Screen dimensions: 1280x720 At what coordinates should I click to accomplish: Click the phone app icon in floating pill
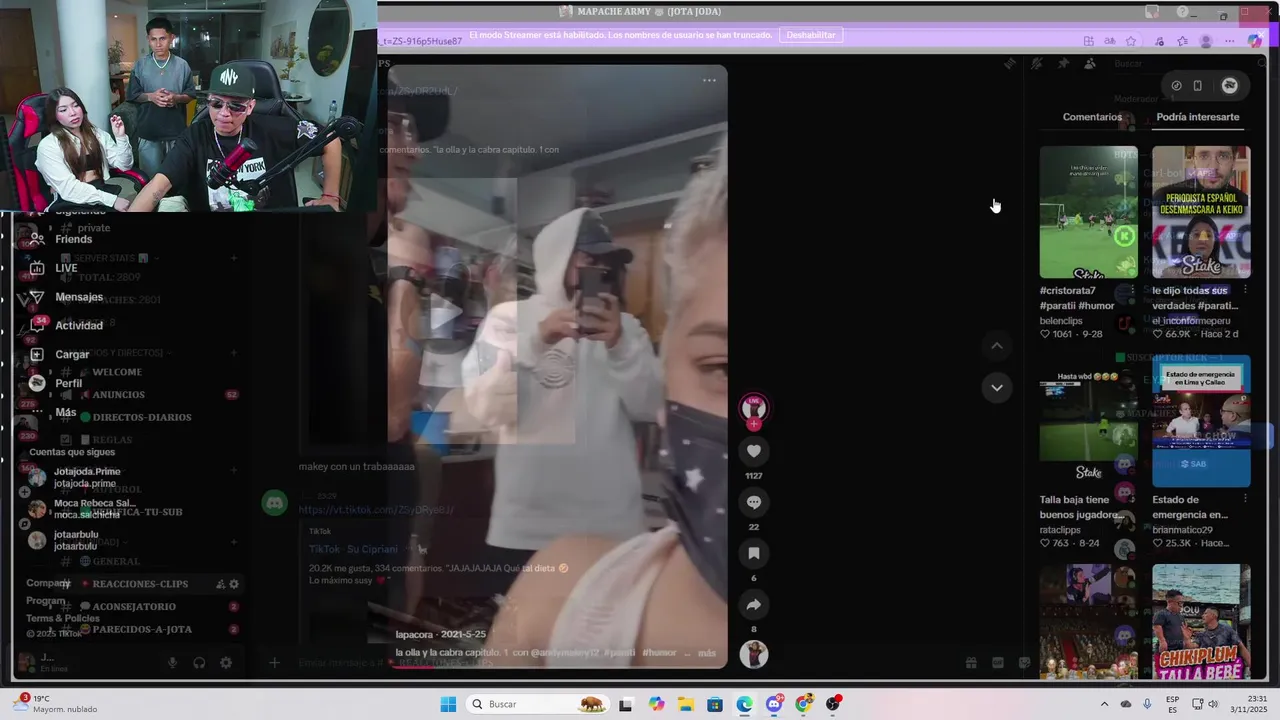tap(1198, 86)
